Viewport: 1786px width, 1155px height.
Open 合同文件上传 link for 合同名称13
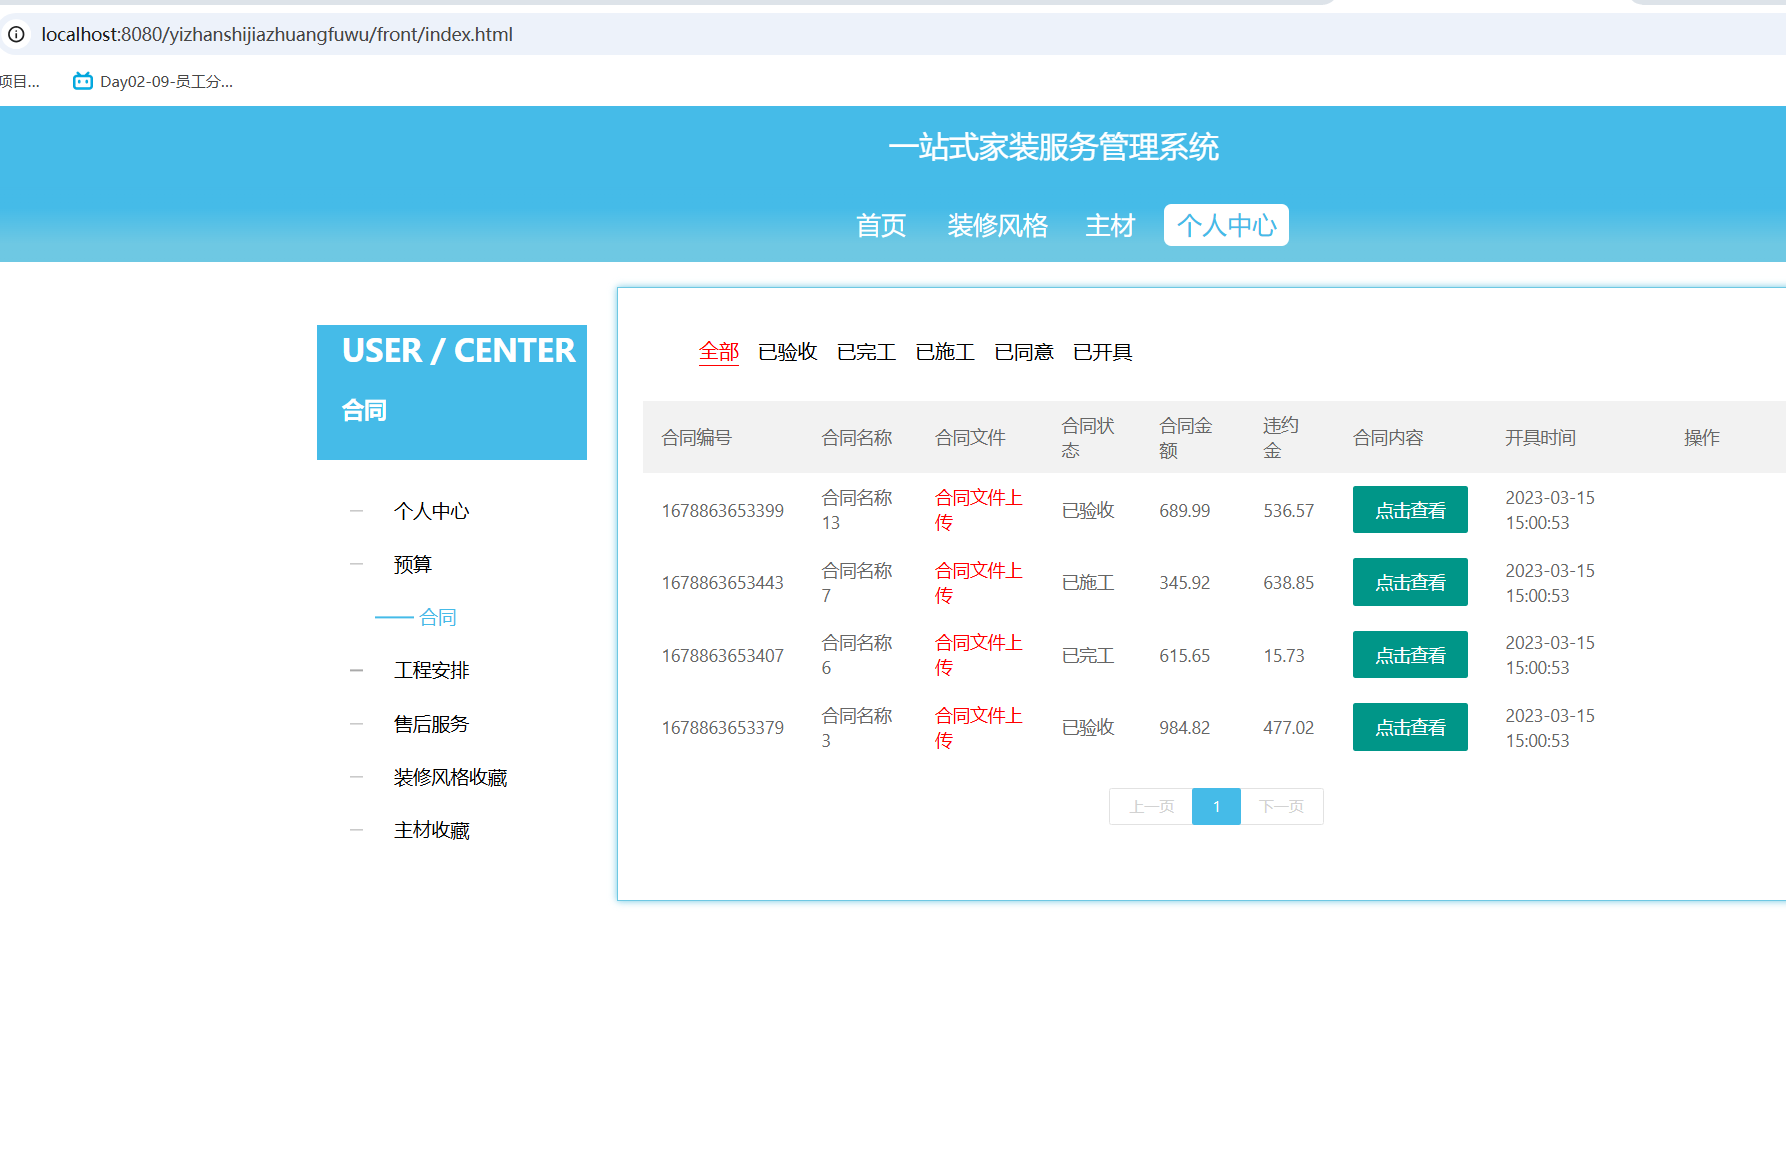coord(978,510)
